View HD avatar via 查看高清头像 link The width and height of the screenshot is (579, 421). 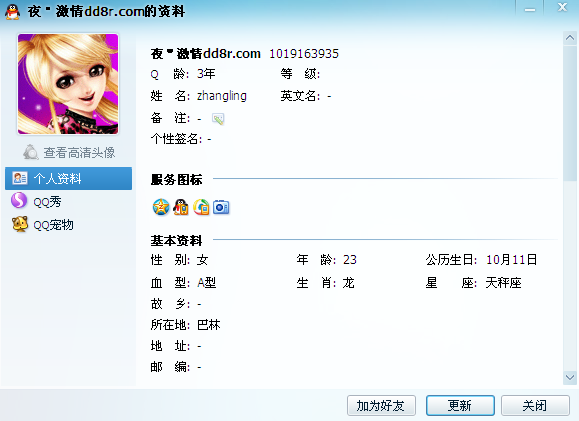[79, 153]
